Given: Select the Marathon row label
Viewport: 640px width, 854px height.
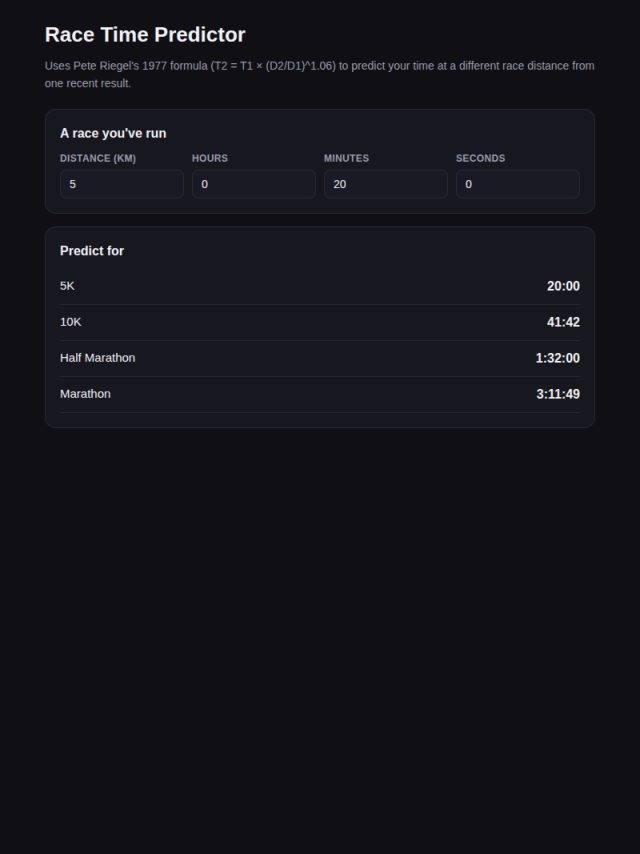Looking at the screenshot, I should [86, 394].
